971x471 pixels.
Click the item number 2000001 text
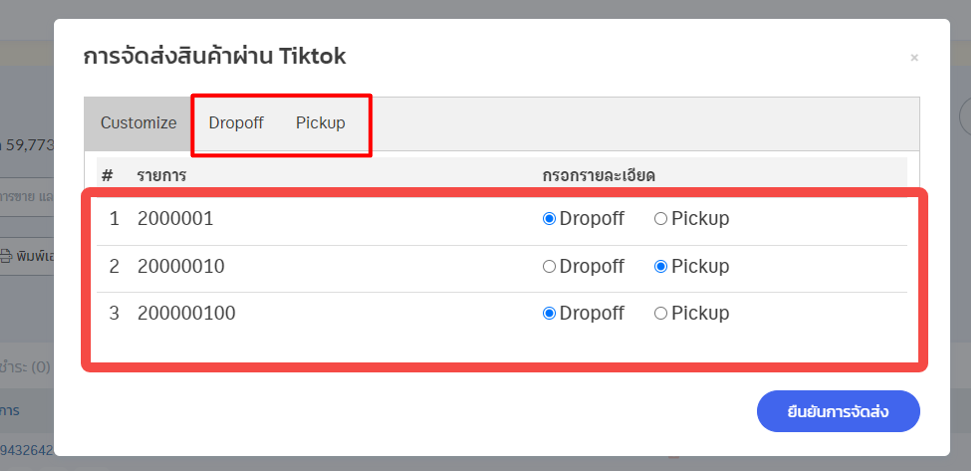175,219
